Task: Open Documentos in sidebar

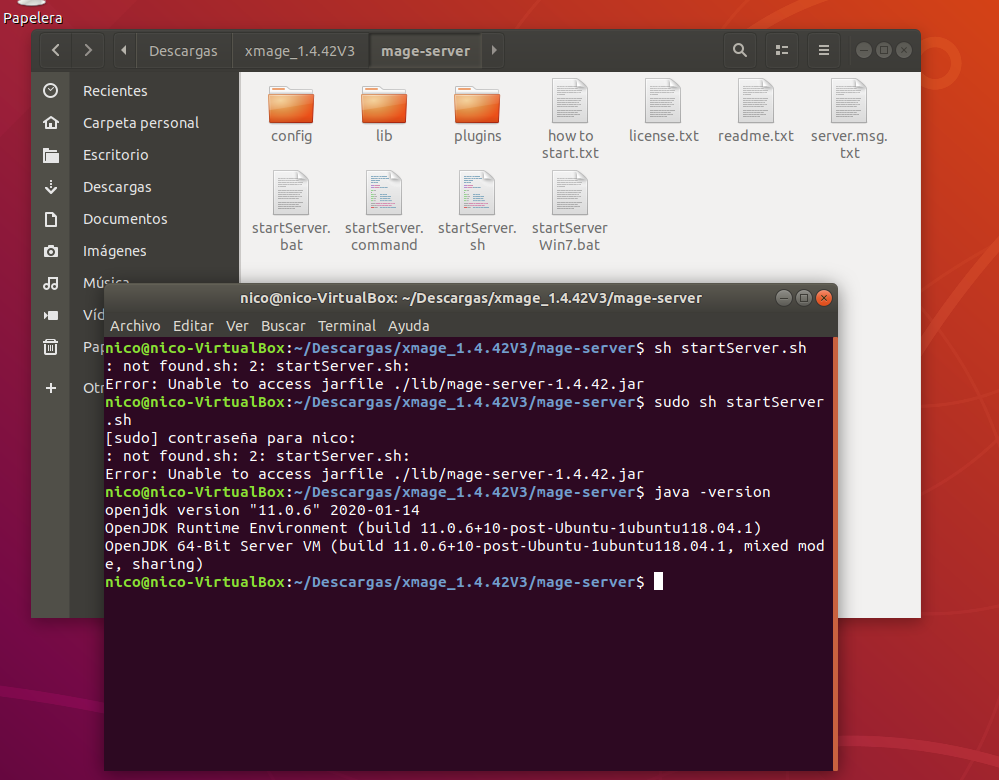Action: 125,219
